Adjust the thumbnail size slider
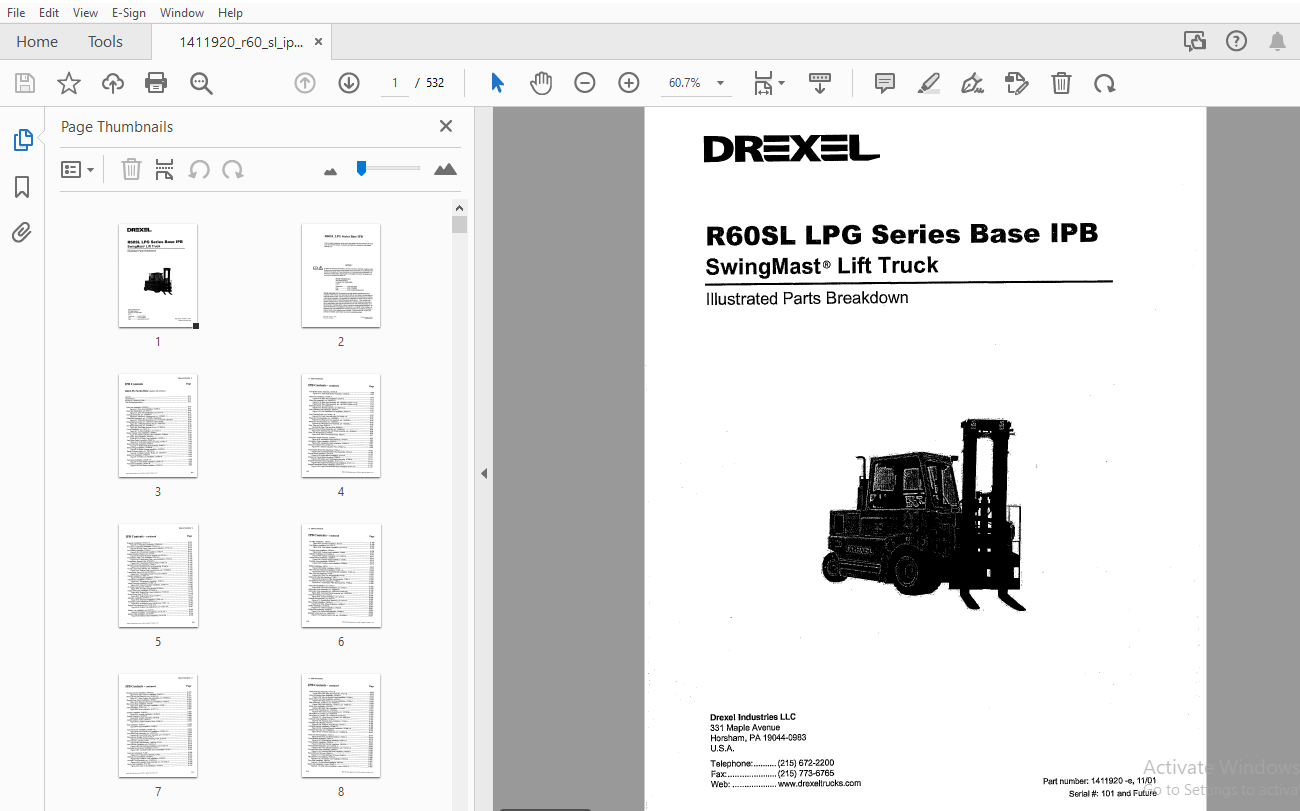This screenshot has width=1300, height=811. 389,169
